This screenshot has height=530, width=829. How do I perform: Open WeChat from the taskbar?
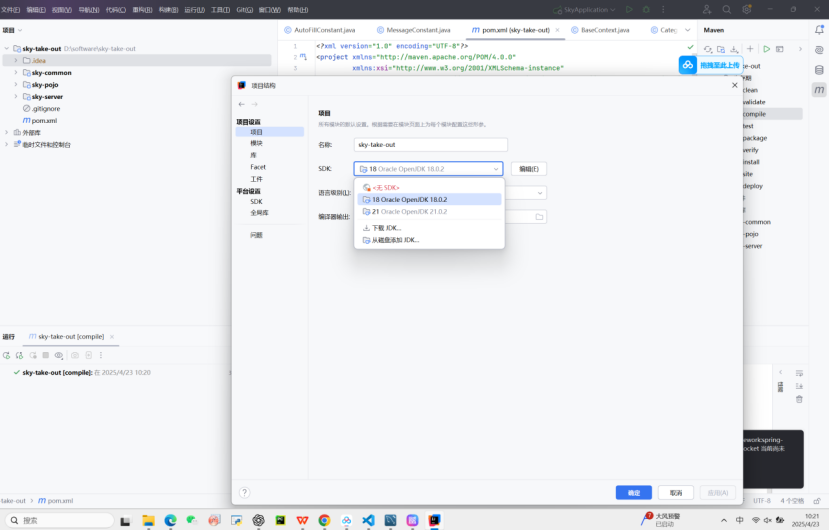[191, 520]
